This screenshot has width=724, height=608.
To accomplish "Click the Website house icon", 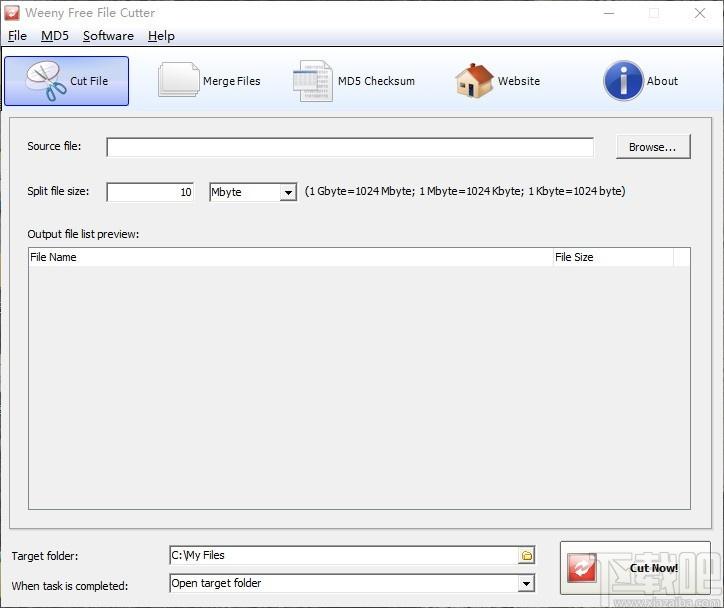I will click(x=474, y=80).
